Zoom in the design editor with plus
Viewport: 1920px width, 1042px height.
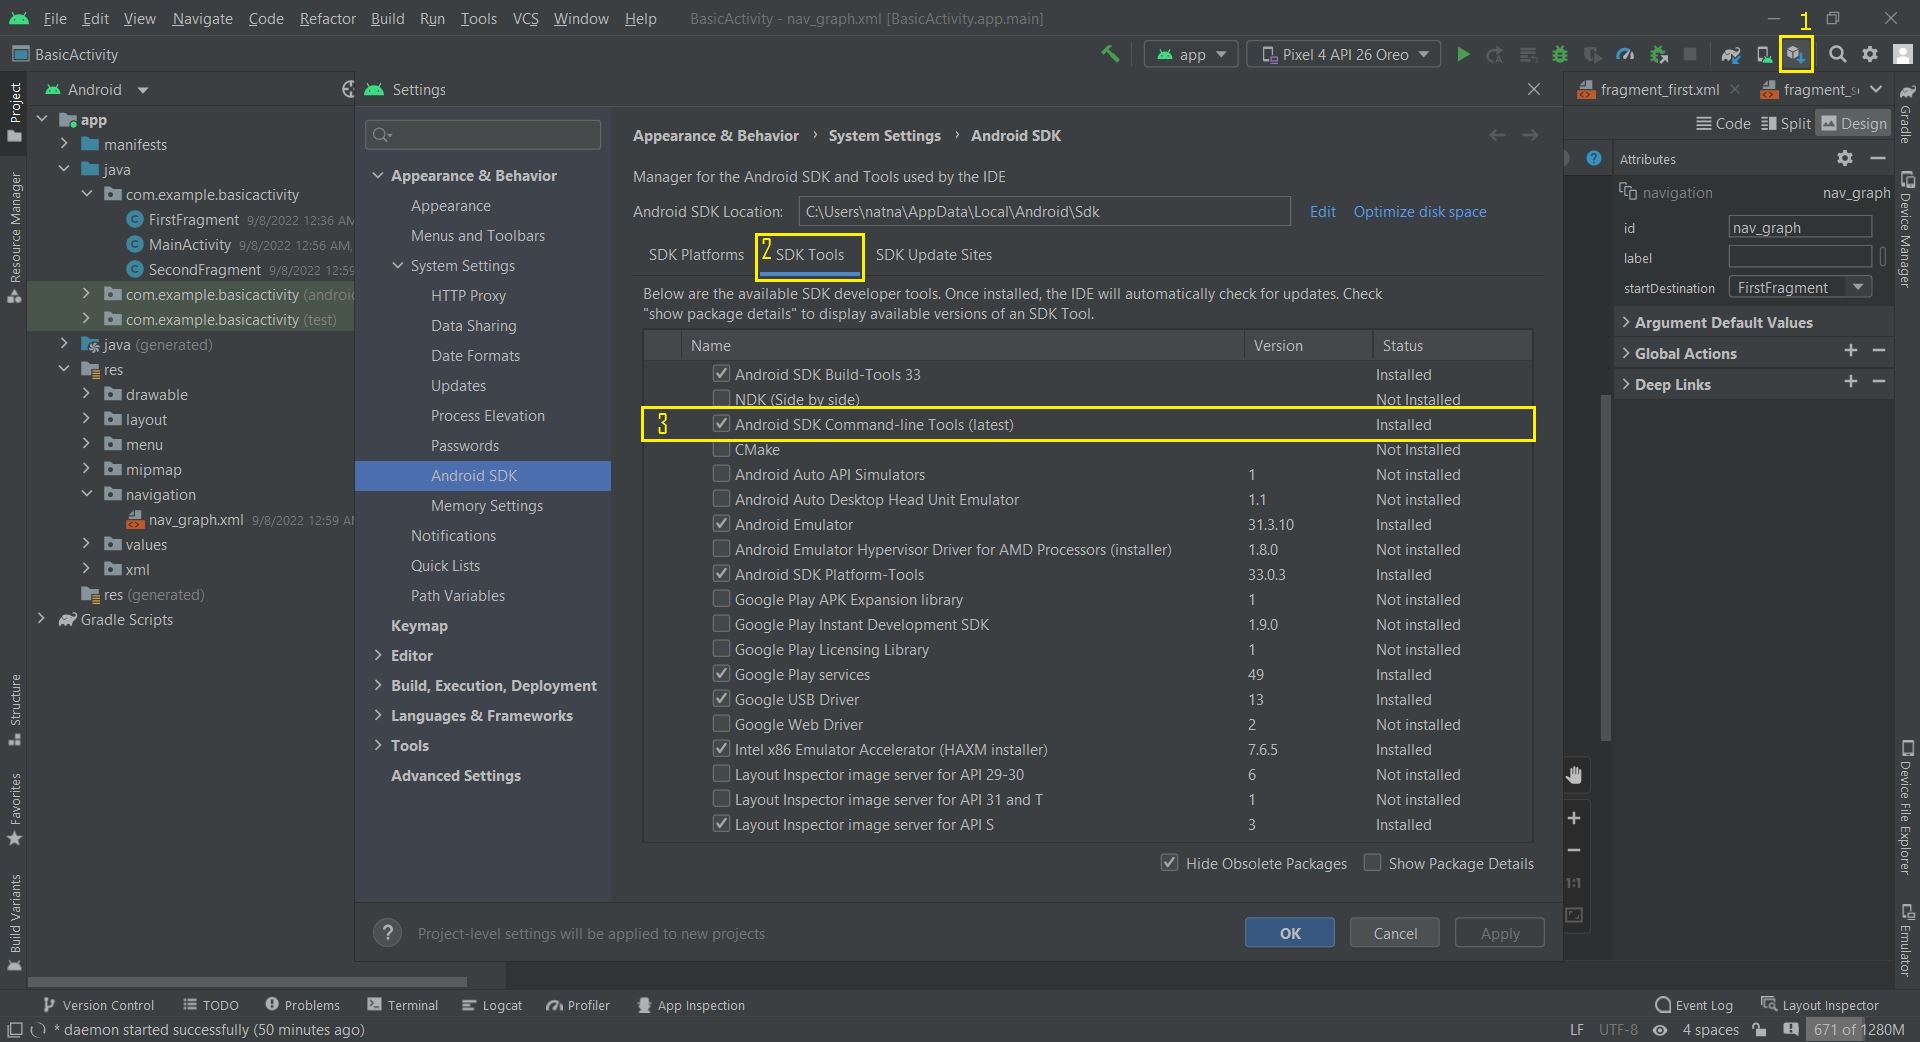click(1574, 818)
